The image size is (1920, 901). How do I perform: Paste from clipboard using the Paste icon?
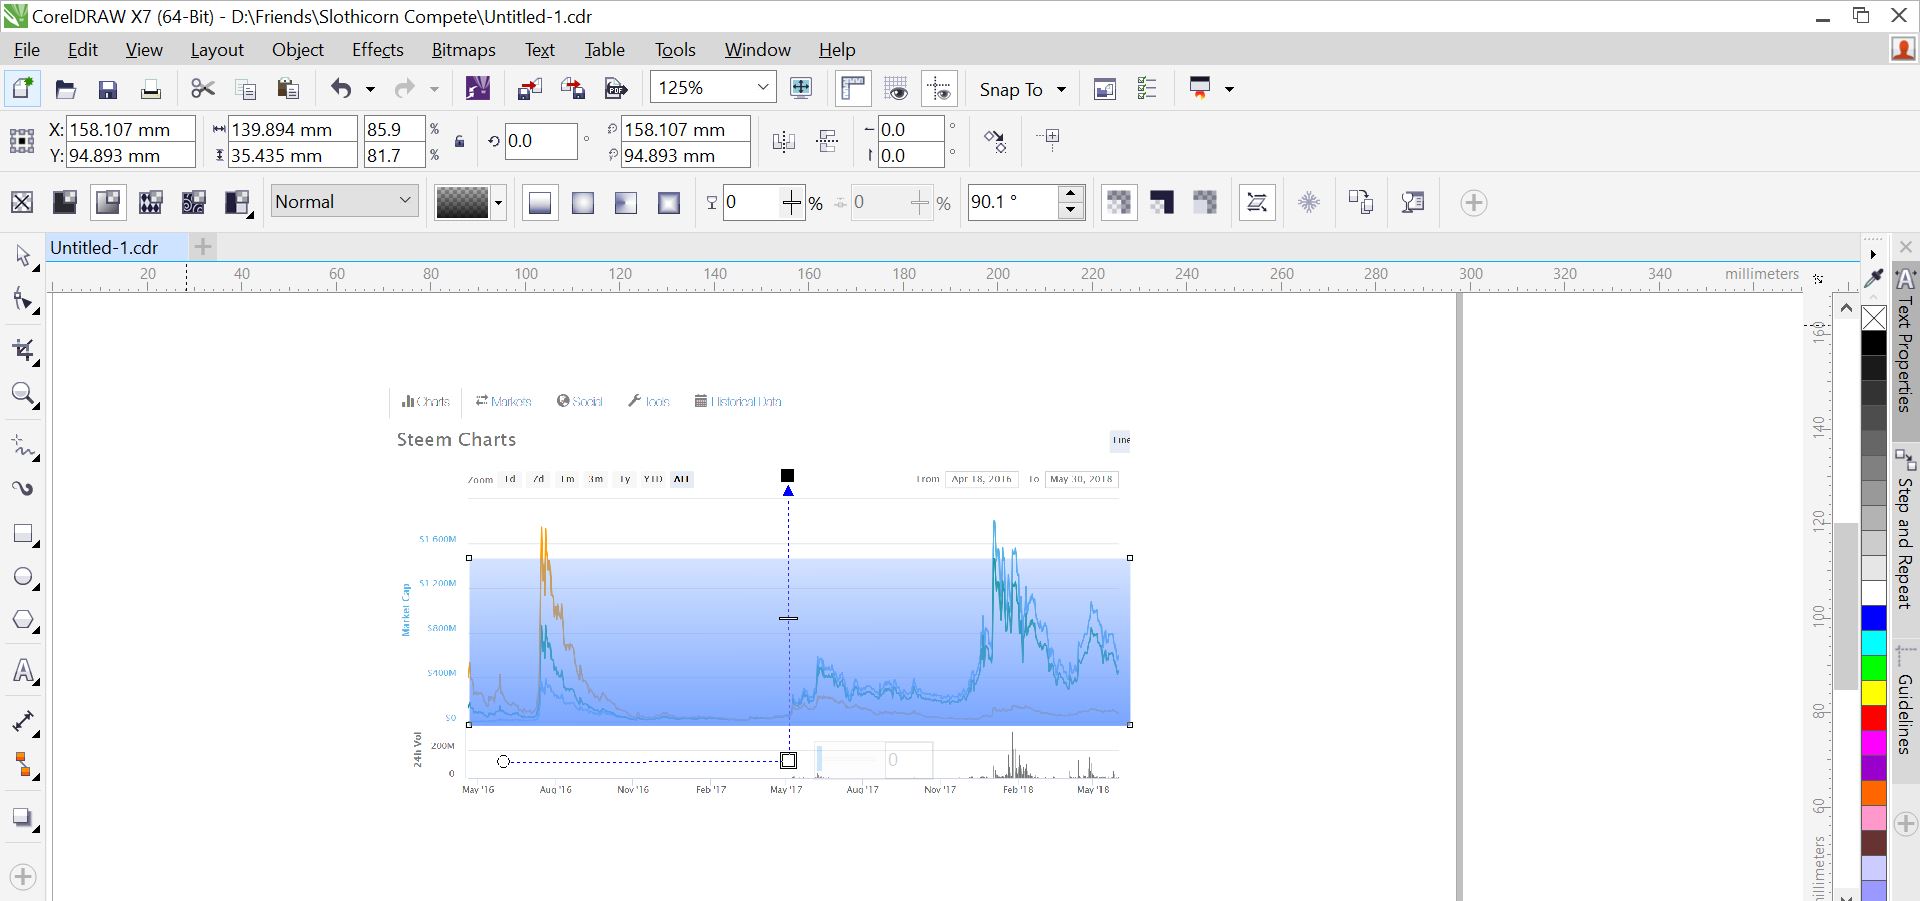(288, 89)
